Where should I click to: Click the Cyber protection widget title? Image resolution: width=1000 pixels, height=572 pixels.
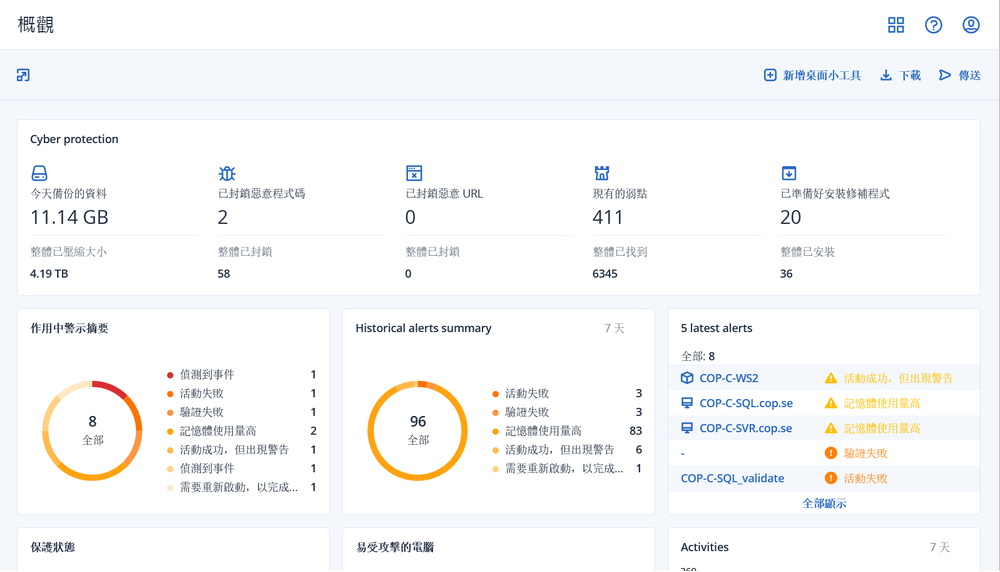[x=74, y=139]
